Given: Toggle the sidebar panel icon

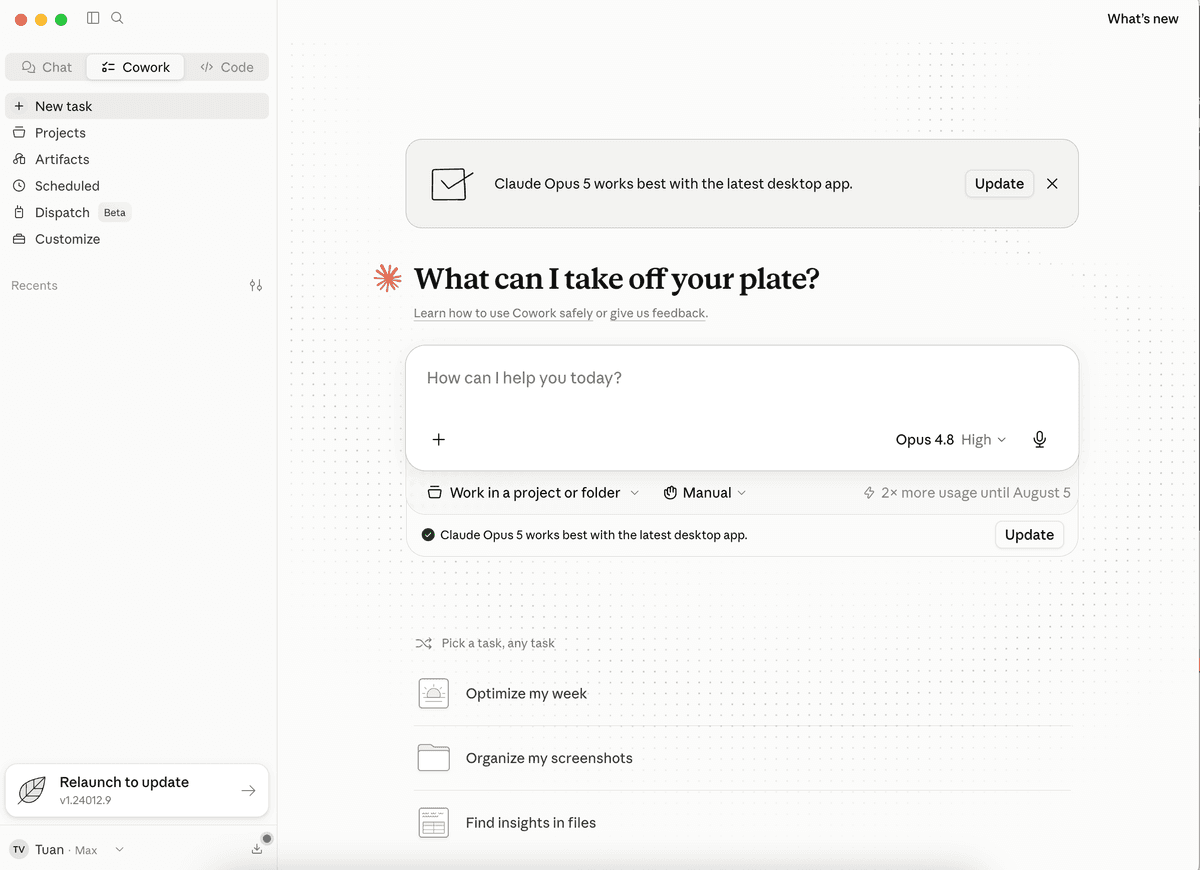Looking at the screenshot, I should 93,18.
